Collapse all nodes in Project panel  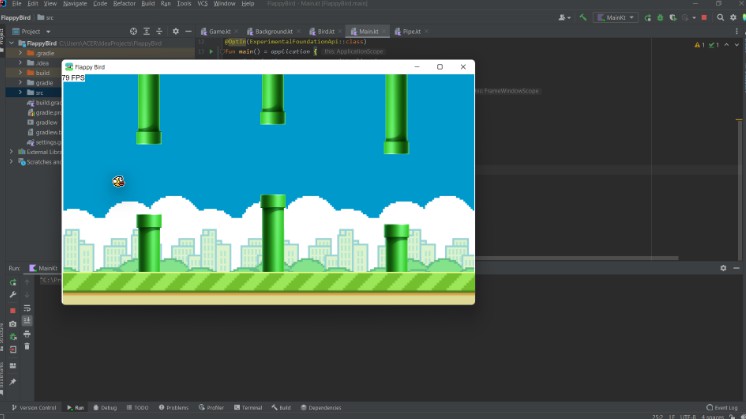pos(159,31)
